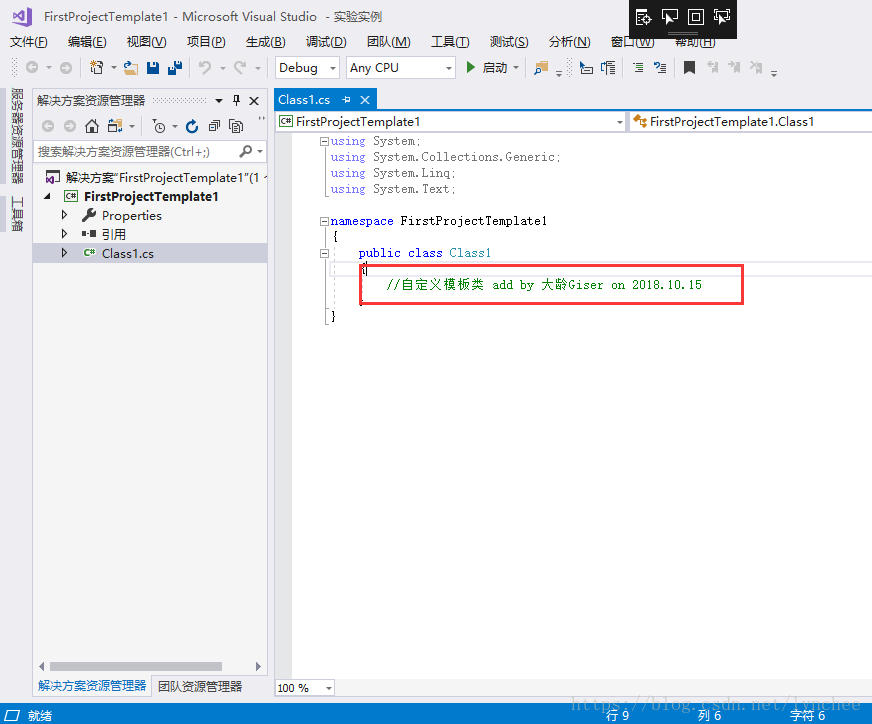The height and width of the screenshot is (724, 872).
Task: Click the uncomment selected lines icon
Action: 660,68
